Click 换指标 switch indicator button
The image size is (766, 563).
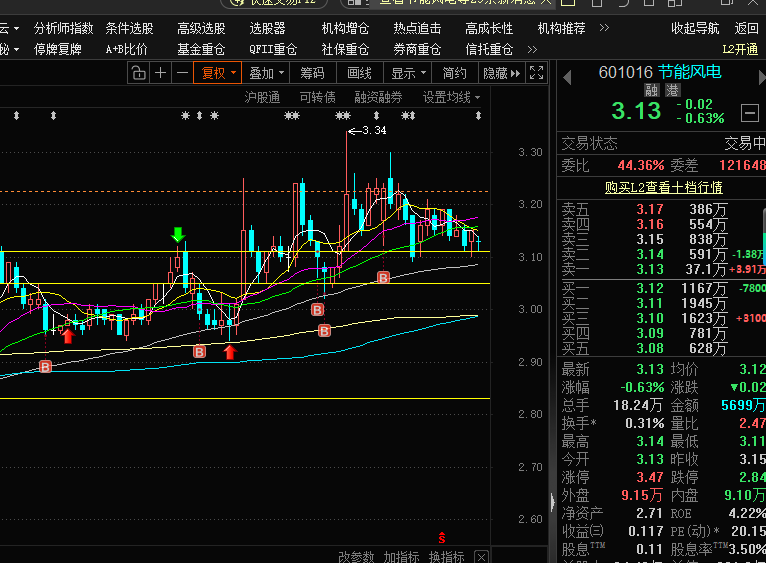coord(447,557)
